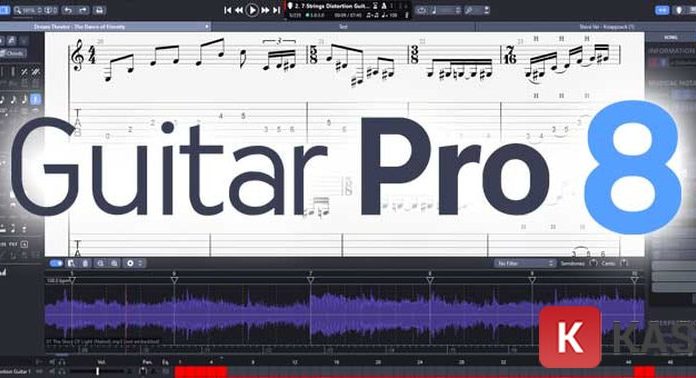Click the Play button in transport controls
Screen dimensions: 696x378
252,9
